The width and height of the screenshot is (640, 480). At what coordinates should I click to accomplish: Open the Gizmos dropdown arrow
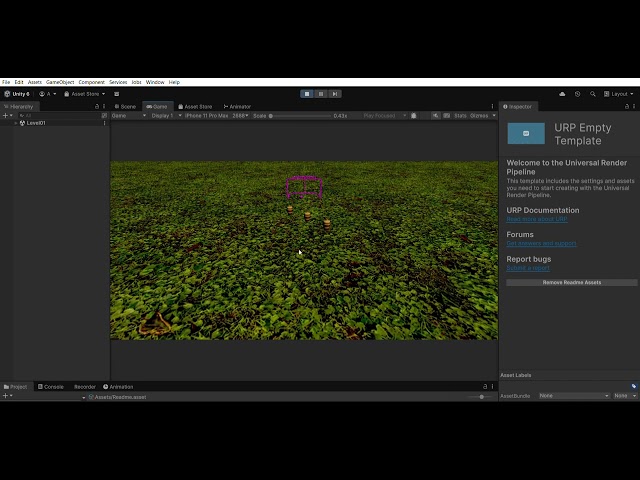point(494,116)
